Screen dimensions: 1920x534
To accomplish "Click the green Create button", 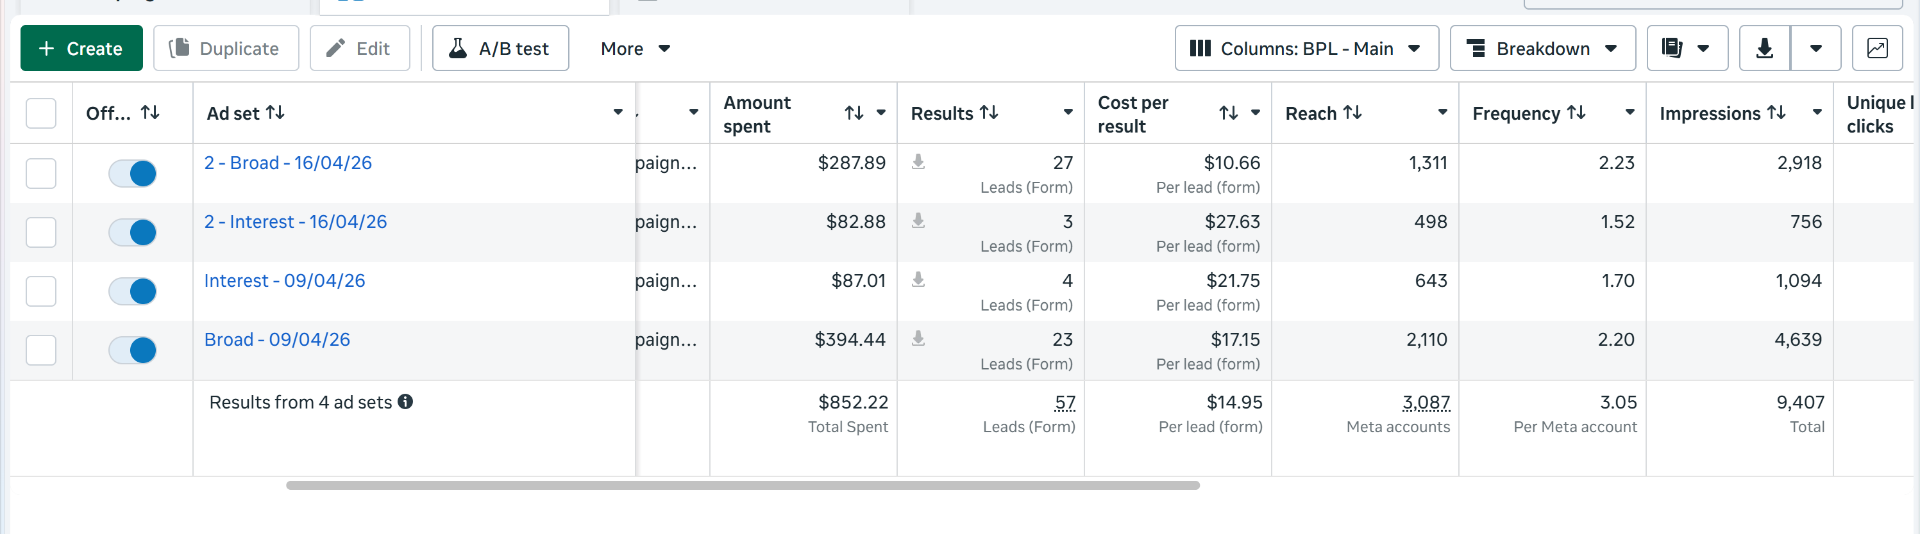I will (81, 48).
